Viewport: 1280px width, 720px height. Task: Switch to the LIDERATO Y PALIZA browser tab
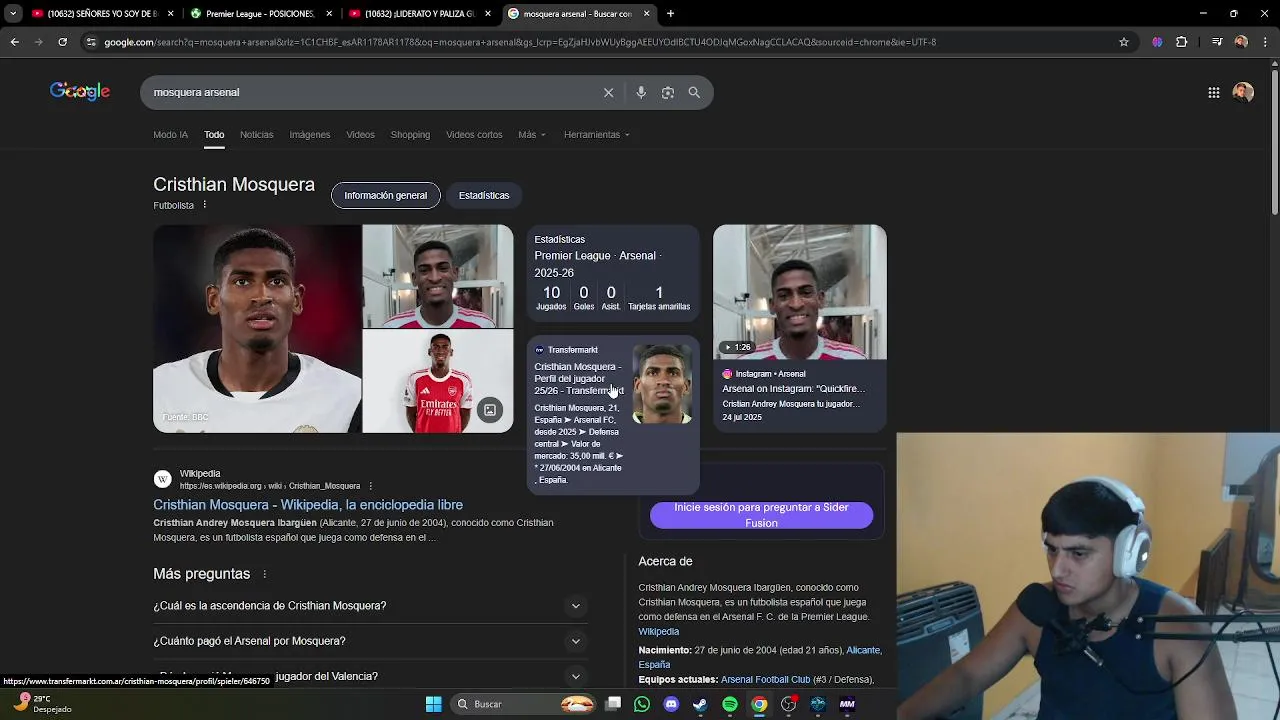tap(418, 14)
